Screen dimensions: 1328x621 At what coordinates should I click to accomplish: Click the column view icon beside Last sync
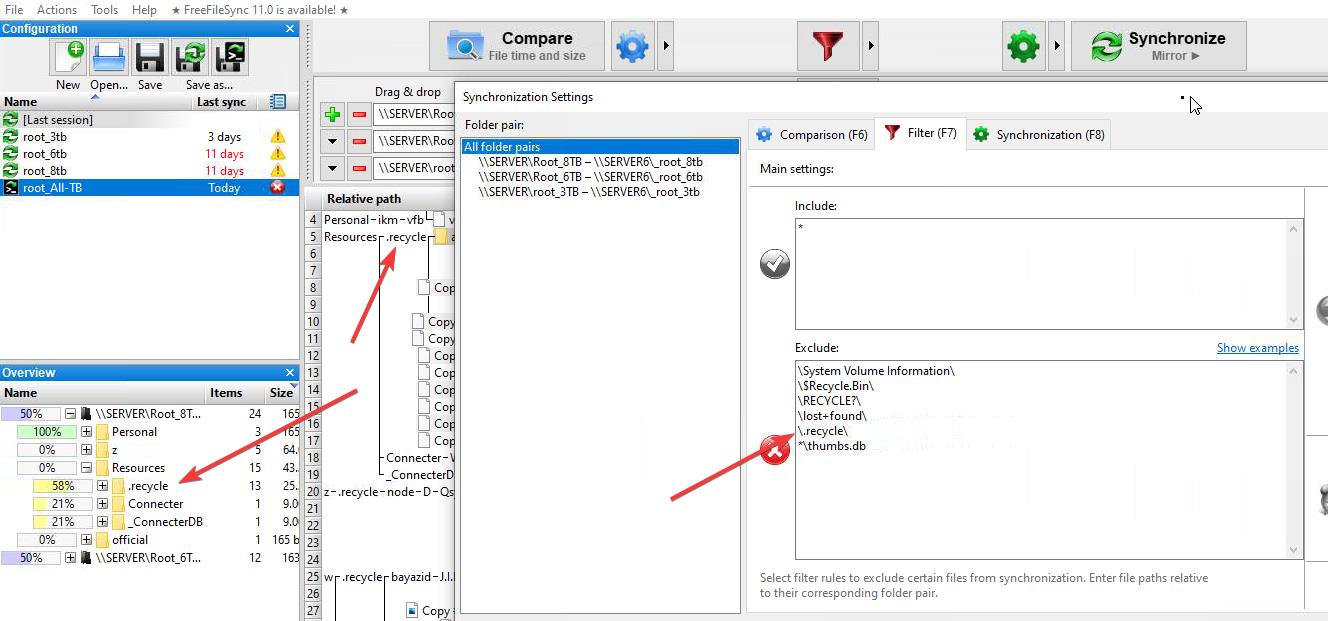tap(278, 102)
